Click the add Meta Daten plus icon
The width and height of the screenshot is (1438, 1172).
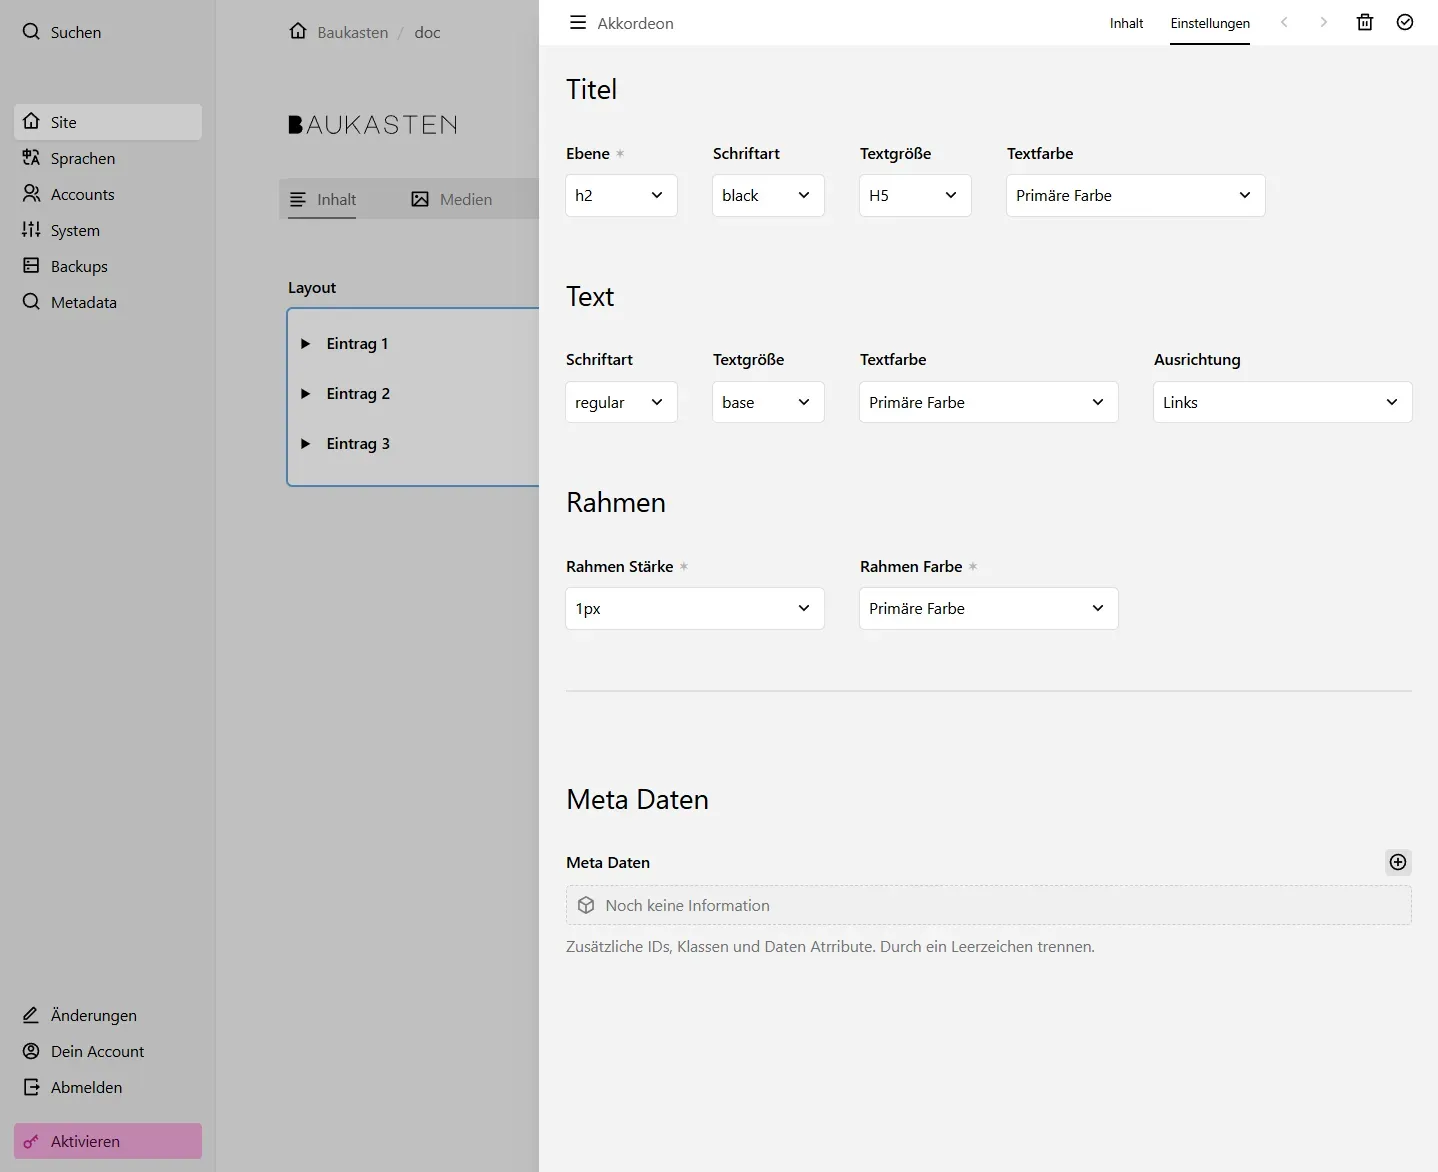point(1398,862)
